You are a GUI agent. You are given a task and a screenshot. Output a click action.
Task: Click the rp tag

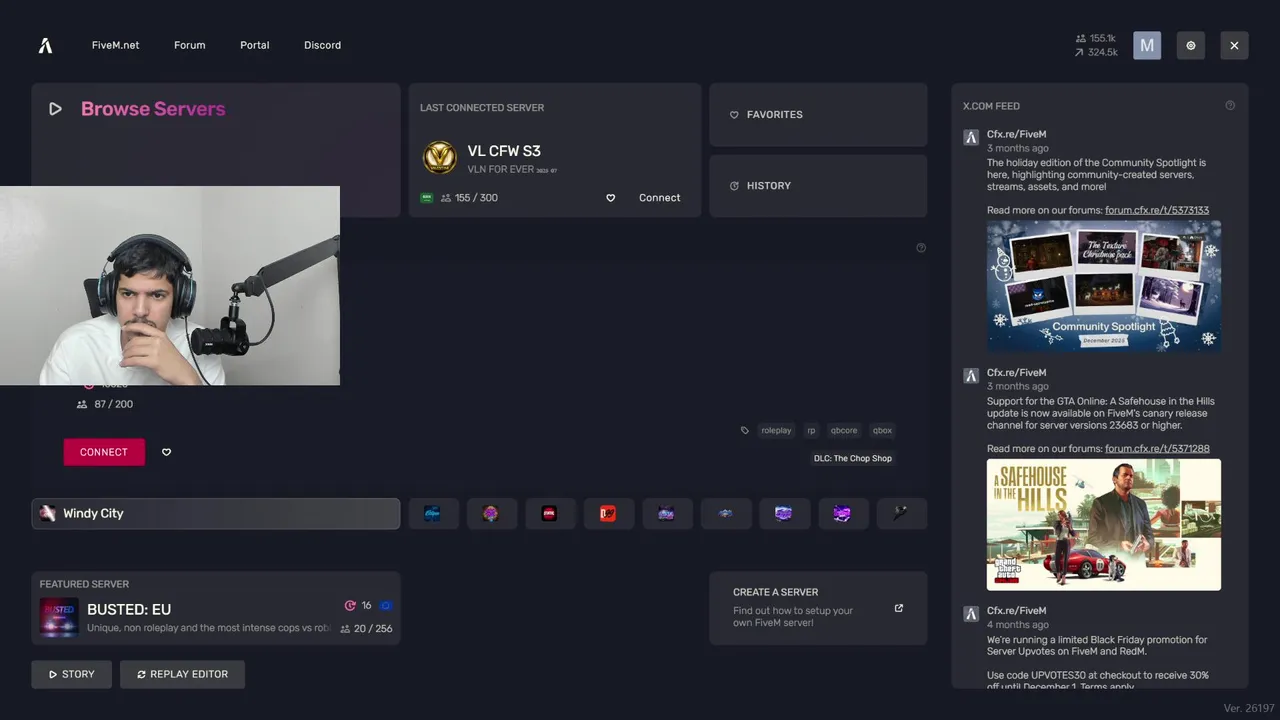click(811, 431)
